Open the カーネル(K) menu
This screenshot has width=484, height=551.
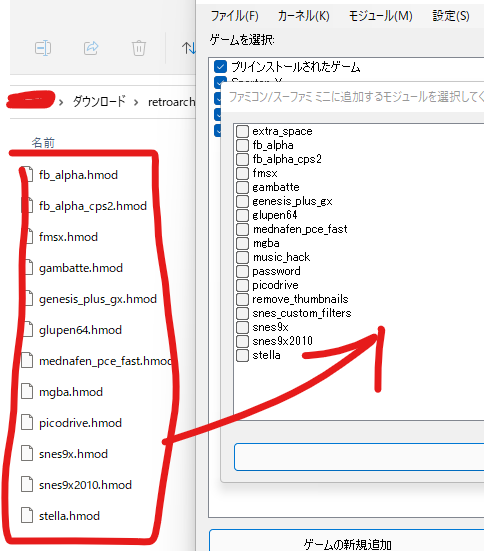tap(304, 16)
